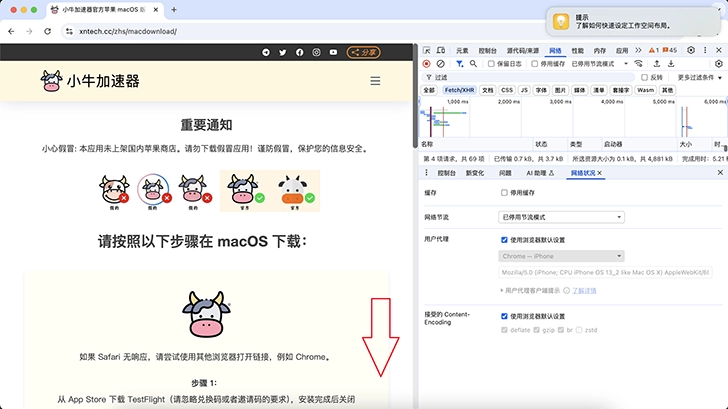Open the throttling dropdown in the network toolbar
Viewport: 728px width, 409px height.
point(599,64)
